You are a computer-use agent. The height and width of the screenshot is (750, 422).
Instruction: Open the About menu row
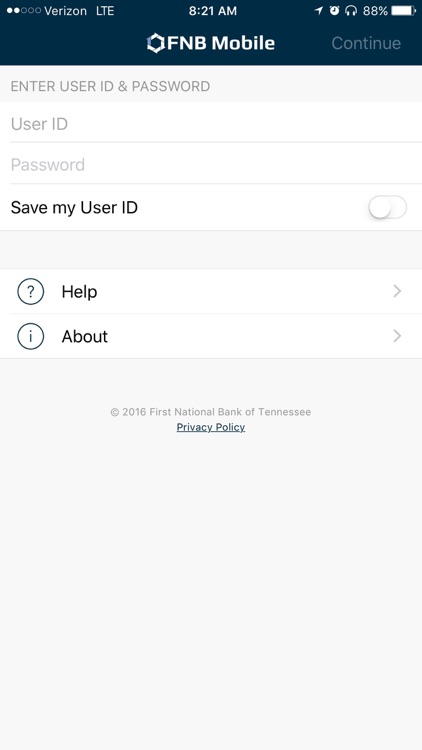211,336
